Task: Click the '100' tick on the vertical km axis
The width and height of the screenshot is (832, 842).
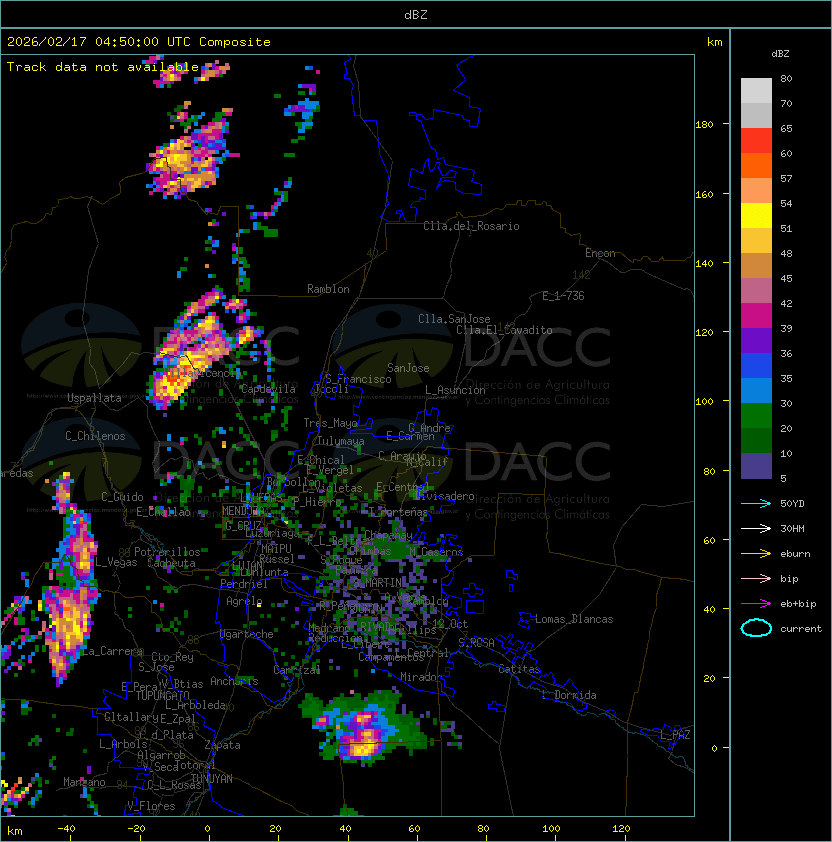Action: (704, 402)
